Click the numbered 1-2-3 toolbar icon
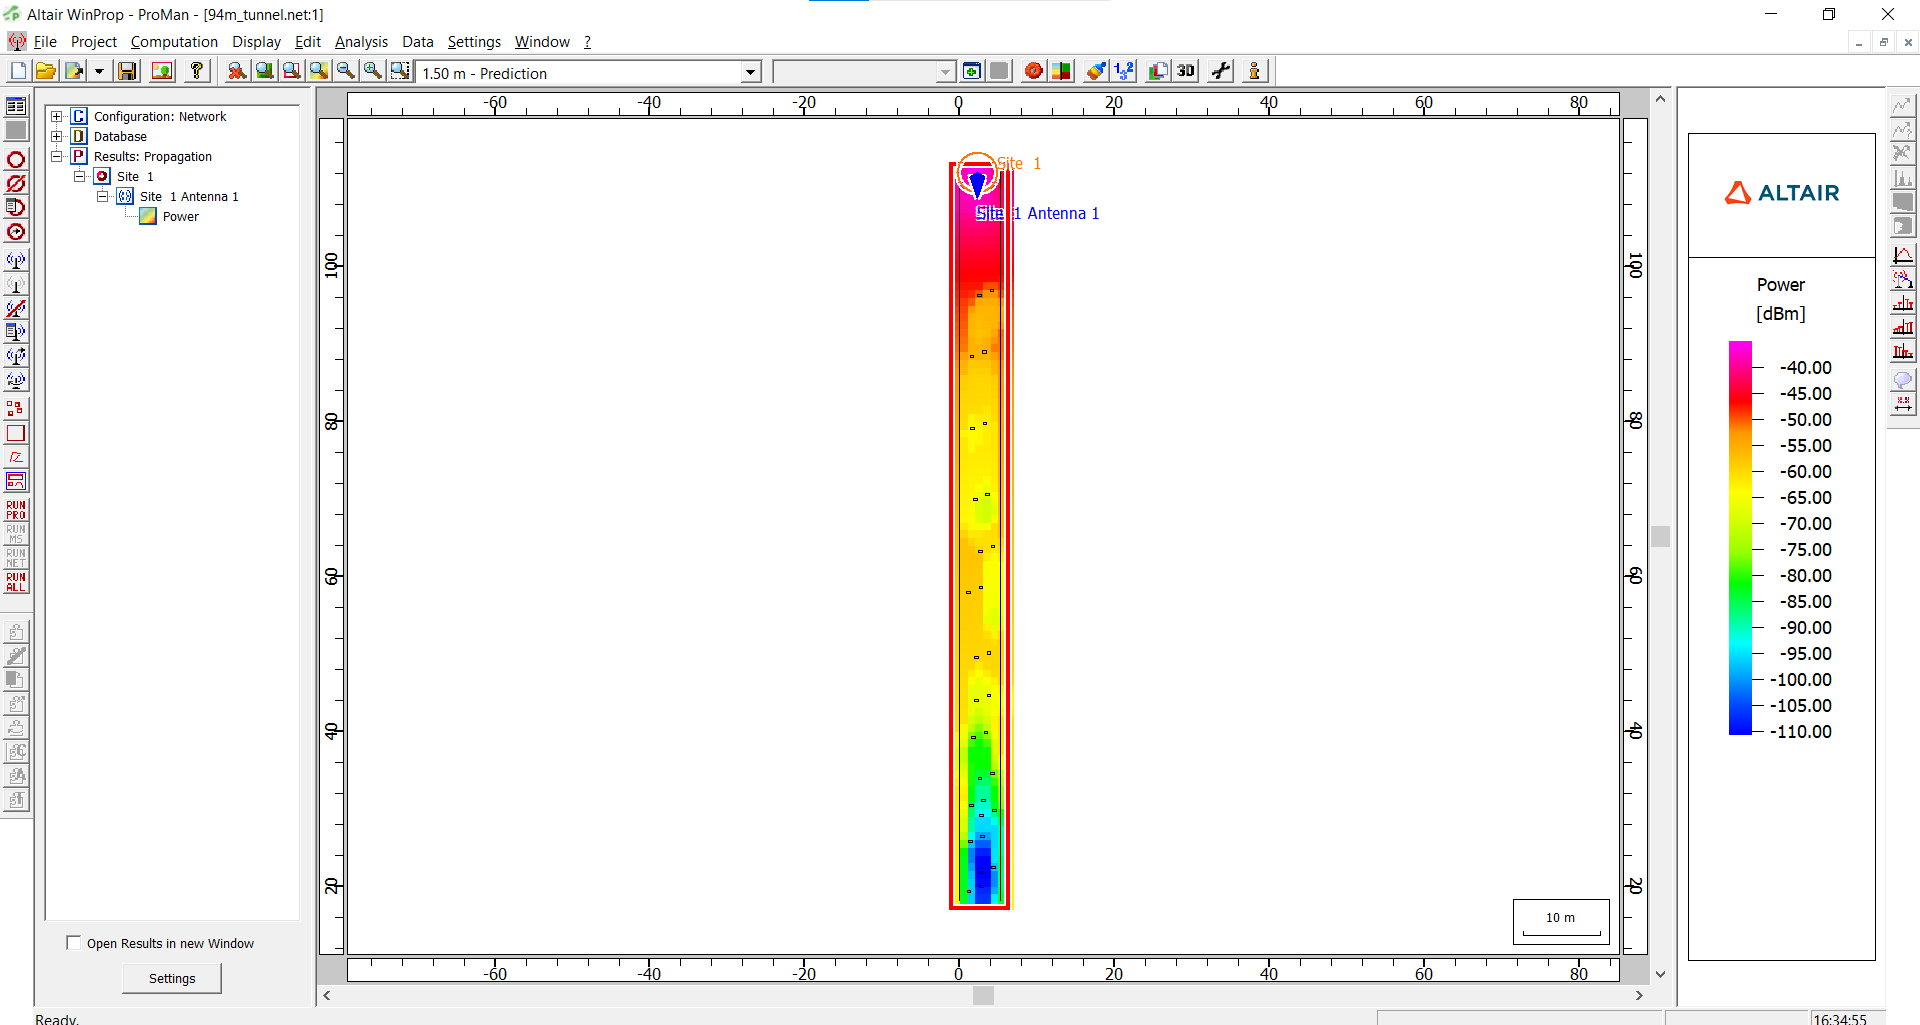This screenshot has width=1920, height=1025. pos(1124,71)
